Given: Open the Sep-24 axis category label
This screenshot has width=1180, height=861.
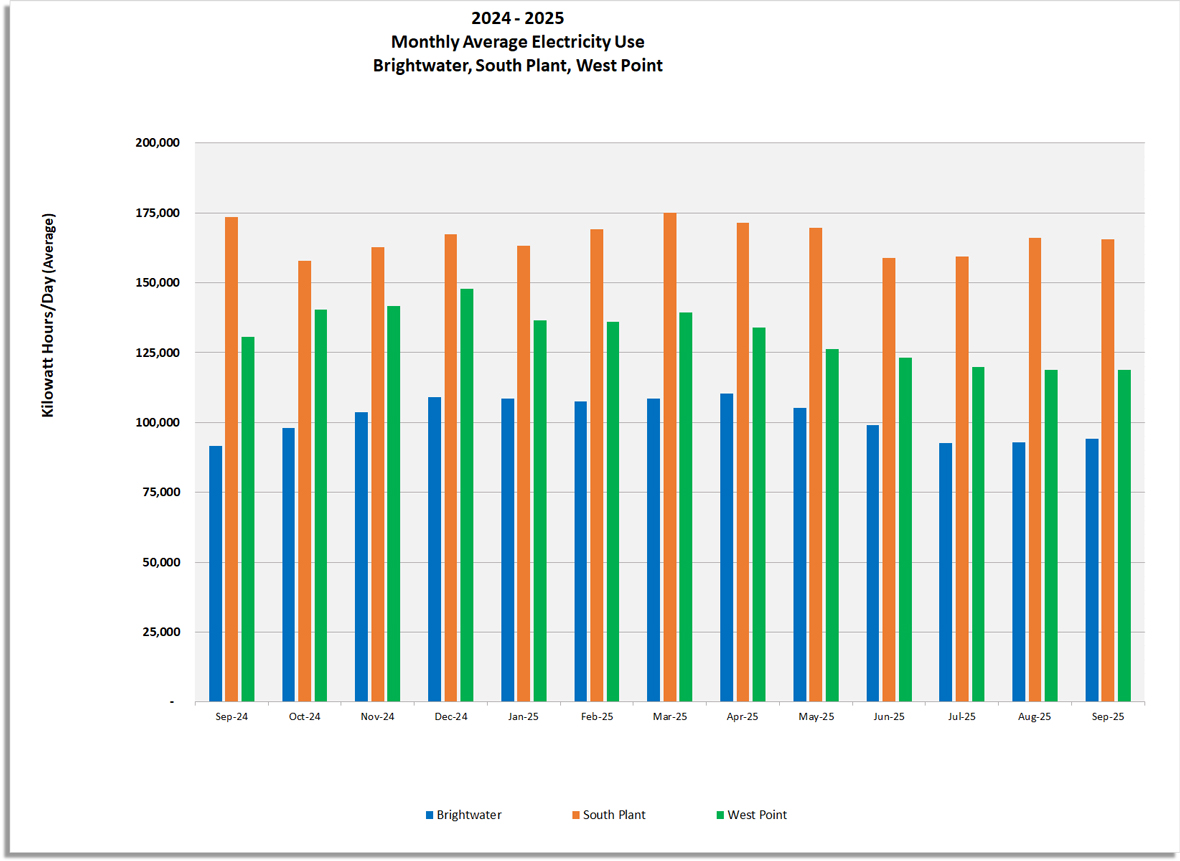Looking at the screenshot, I should (231, 716).
